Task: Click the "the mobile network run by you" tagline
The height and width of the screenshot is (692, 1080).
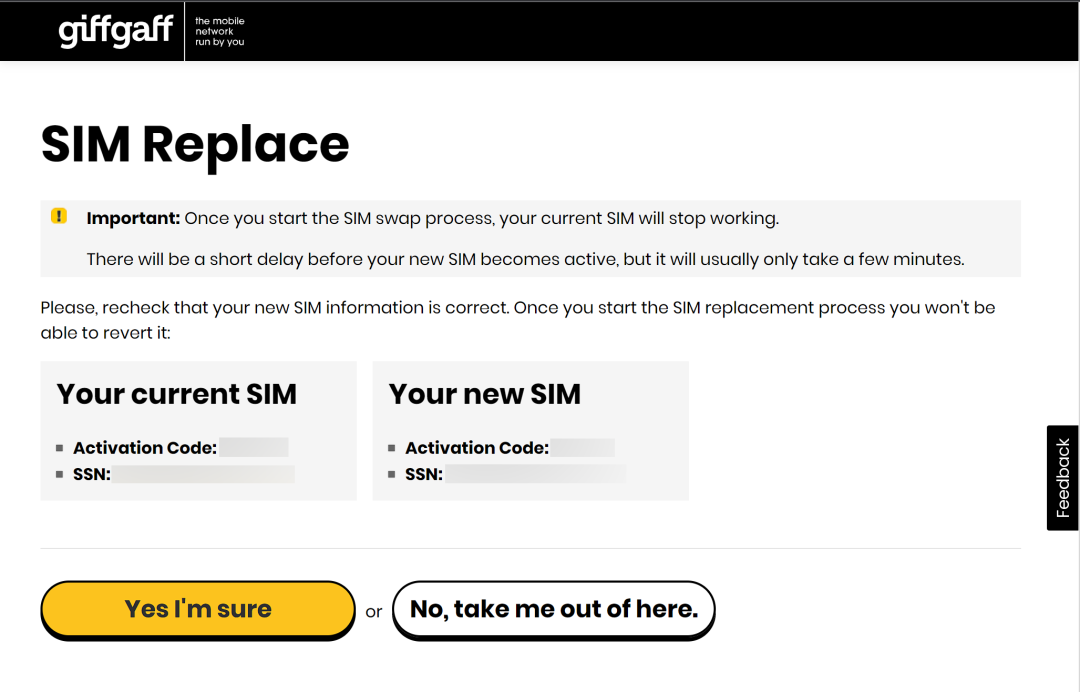Action: 219,31
